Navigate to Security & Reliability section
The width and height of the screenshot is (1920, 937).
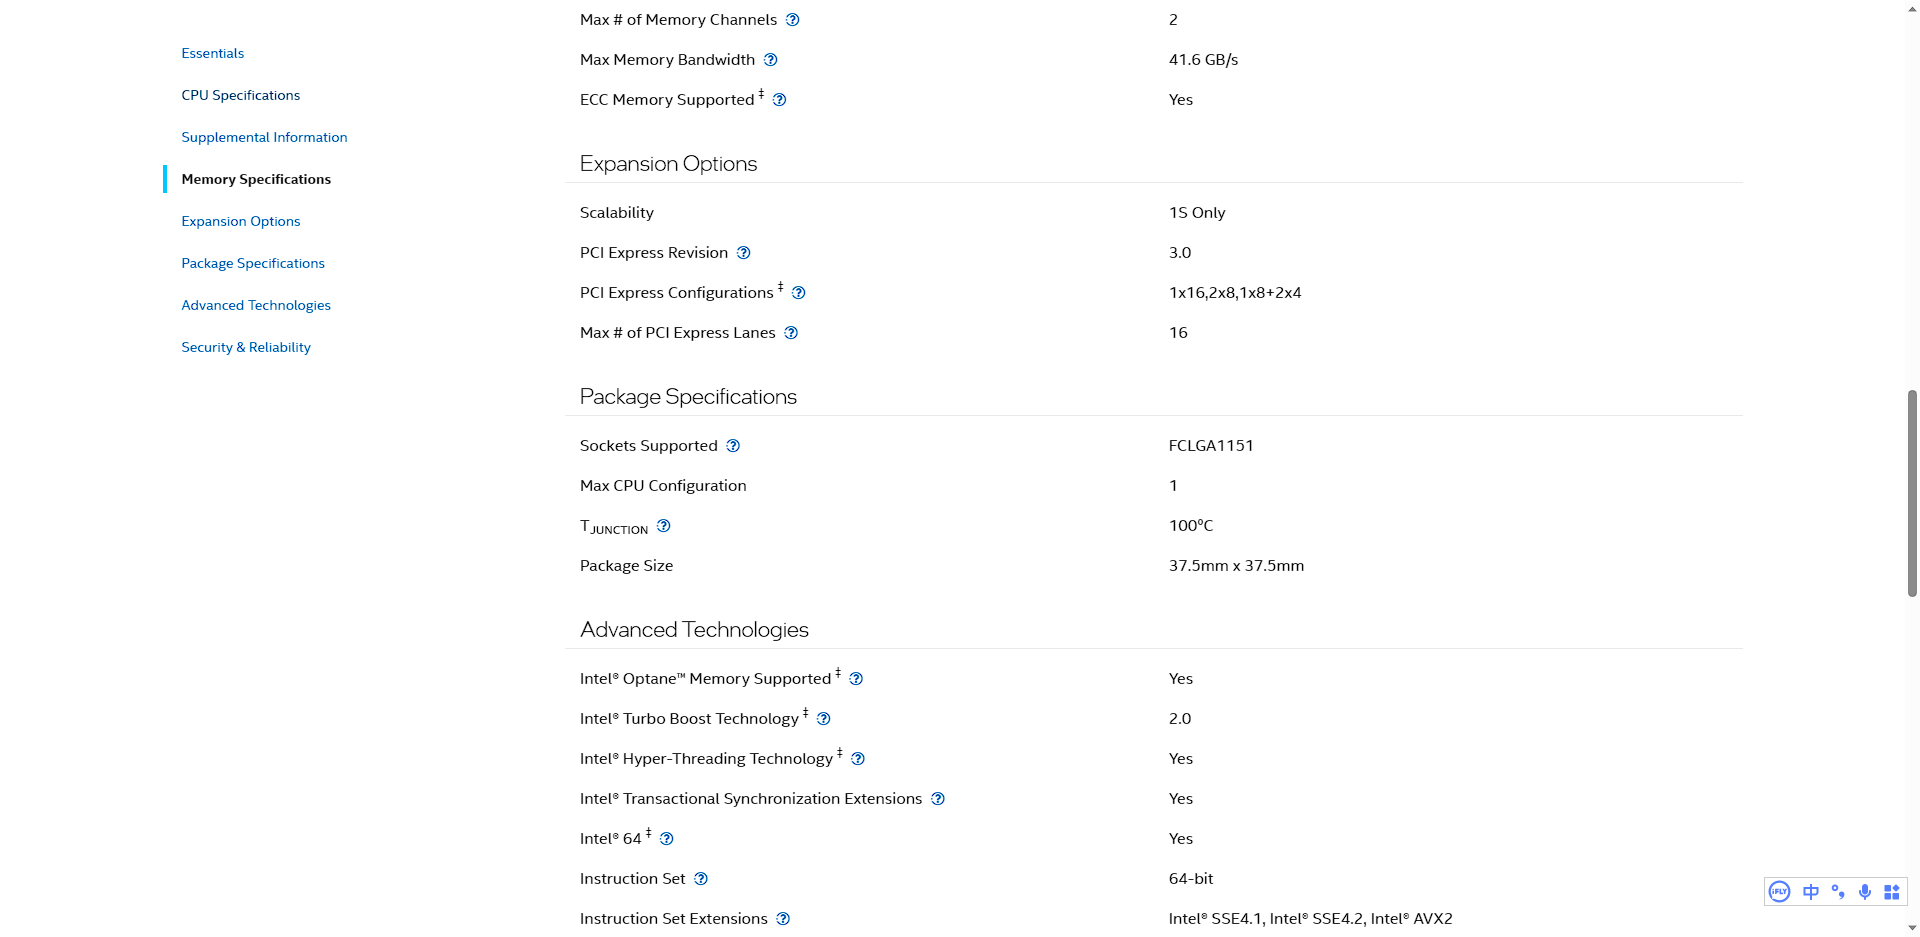246,347
